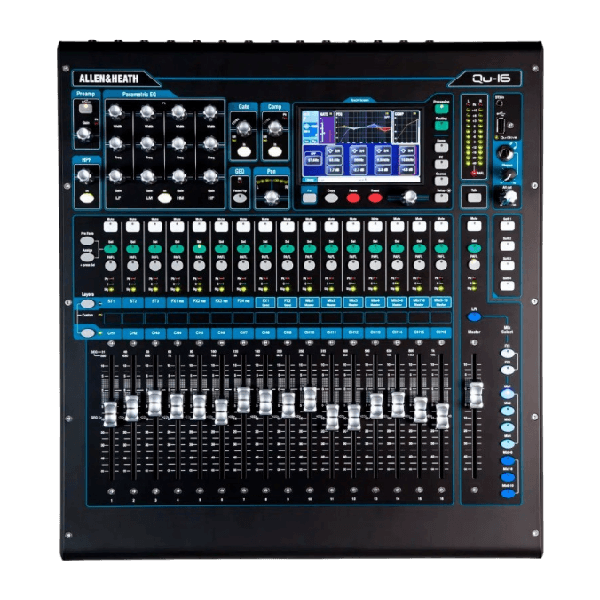Activate the Pre Fade button

click(87, 241)
